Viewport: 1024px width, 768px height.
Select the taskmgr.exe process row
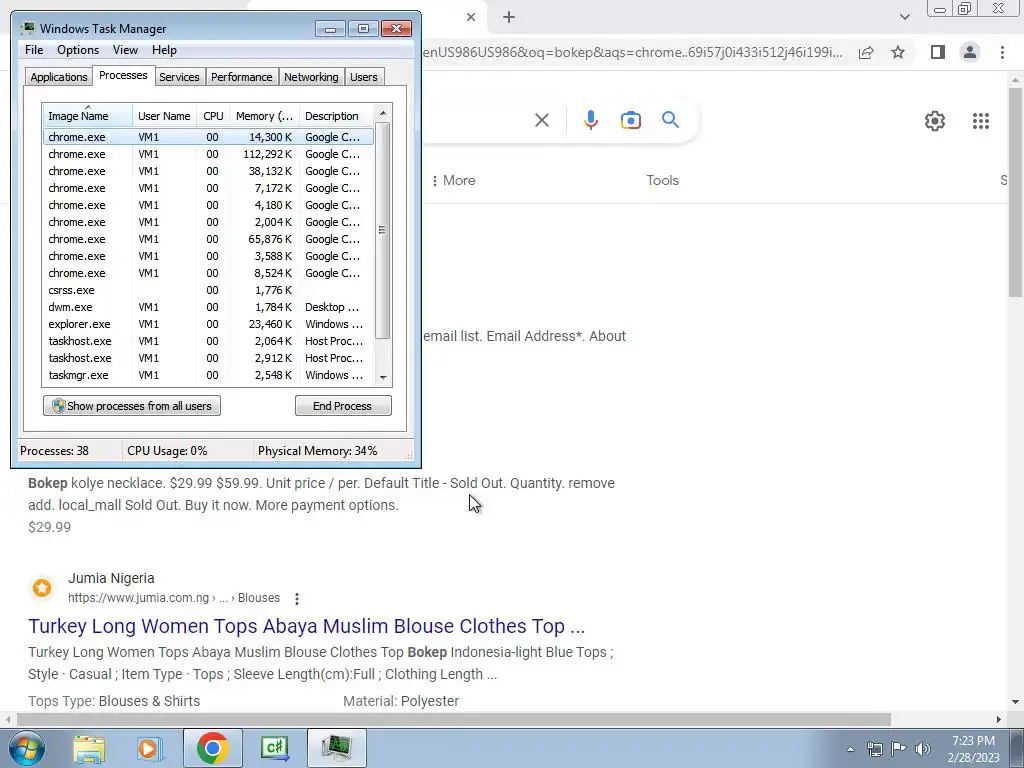208,375
